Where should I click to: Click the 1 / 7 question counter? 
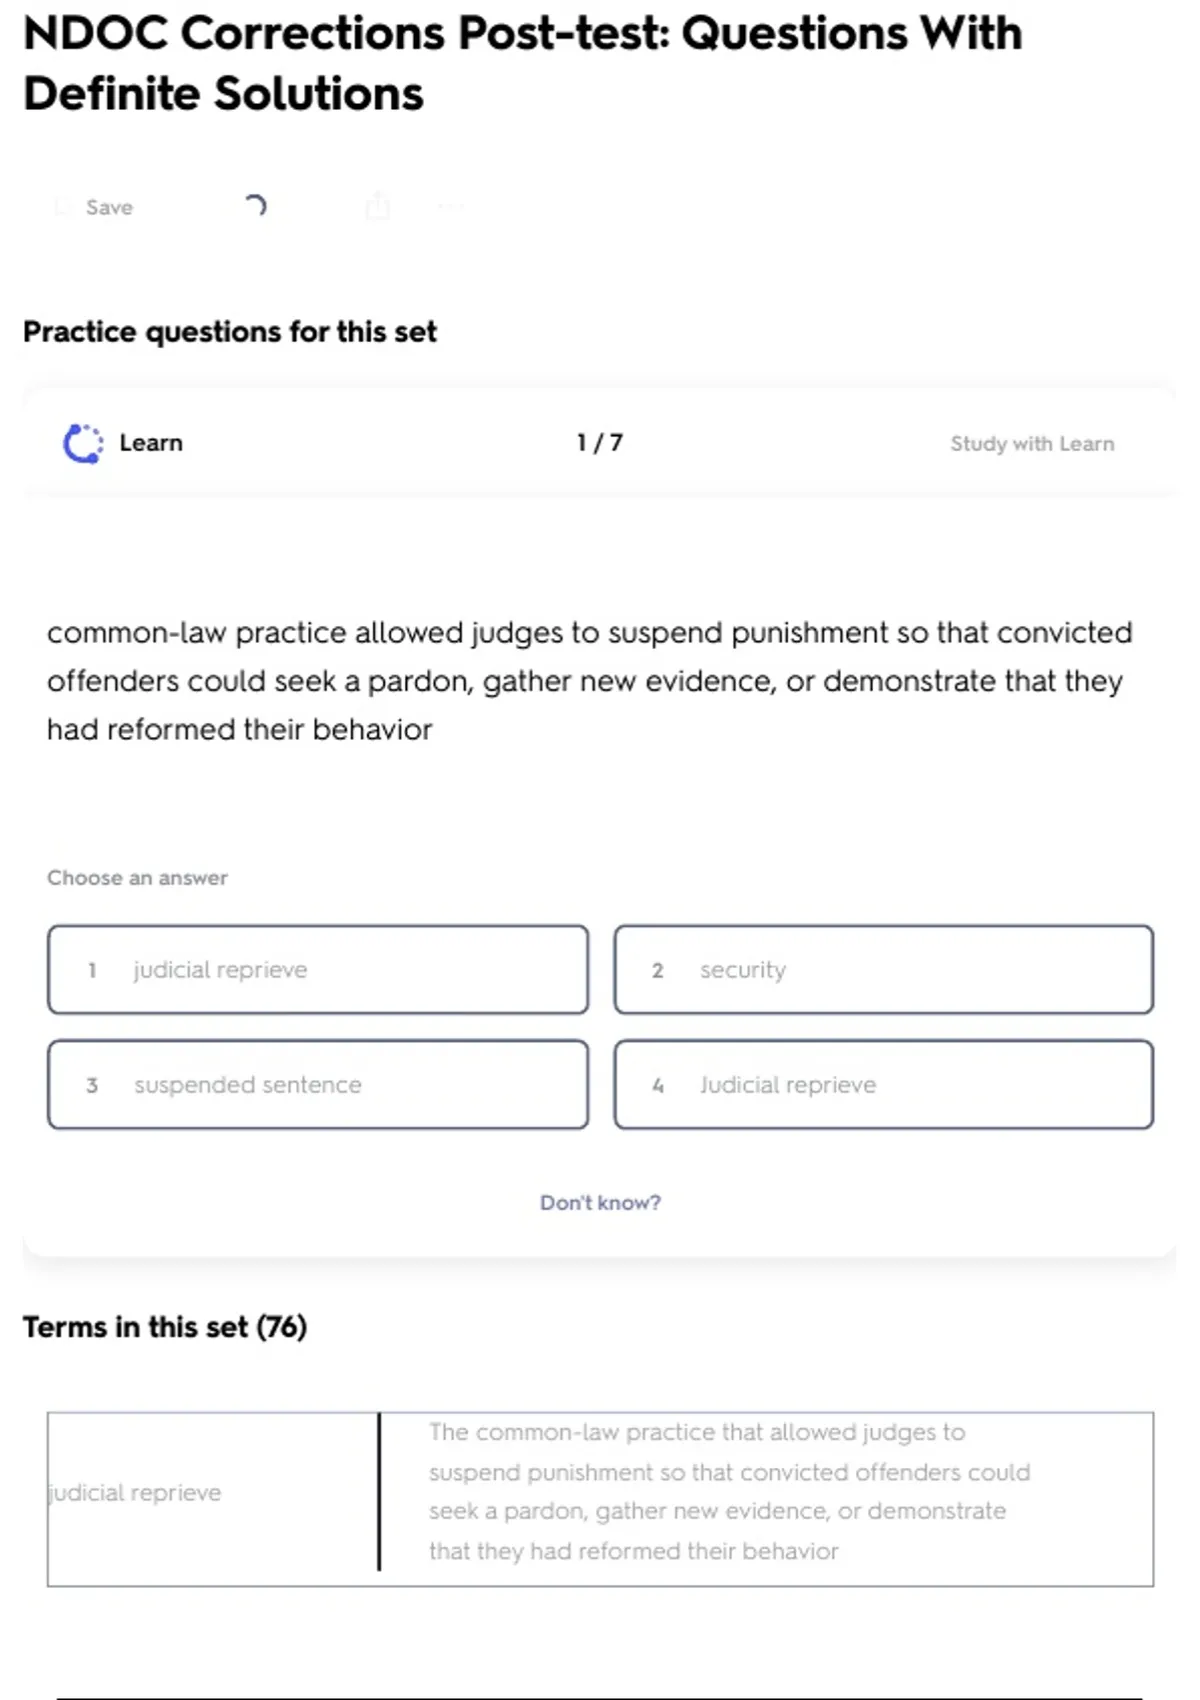(x=599, y=443)
